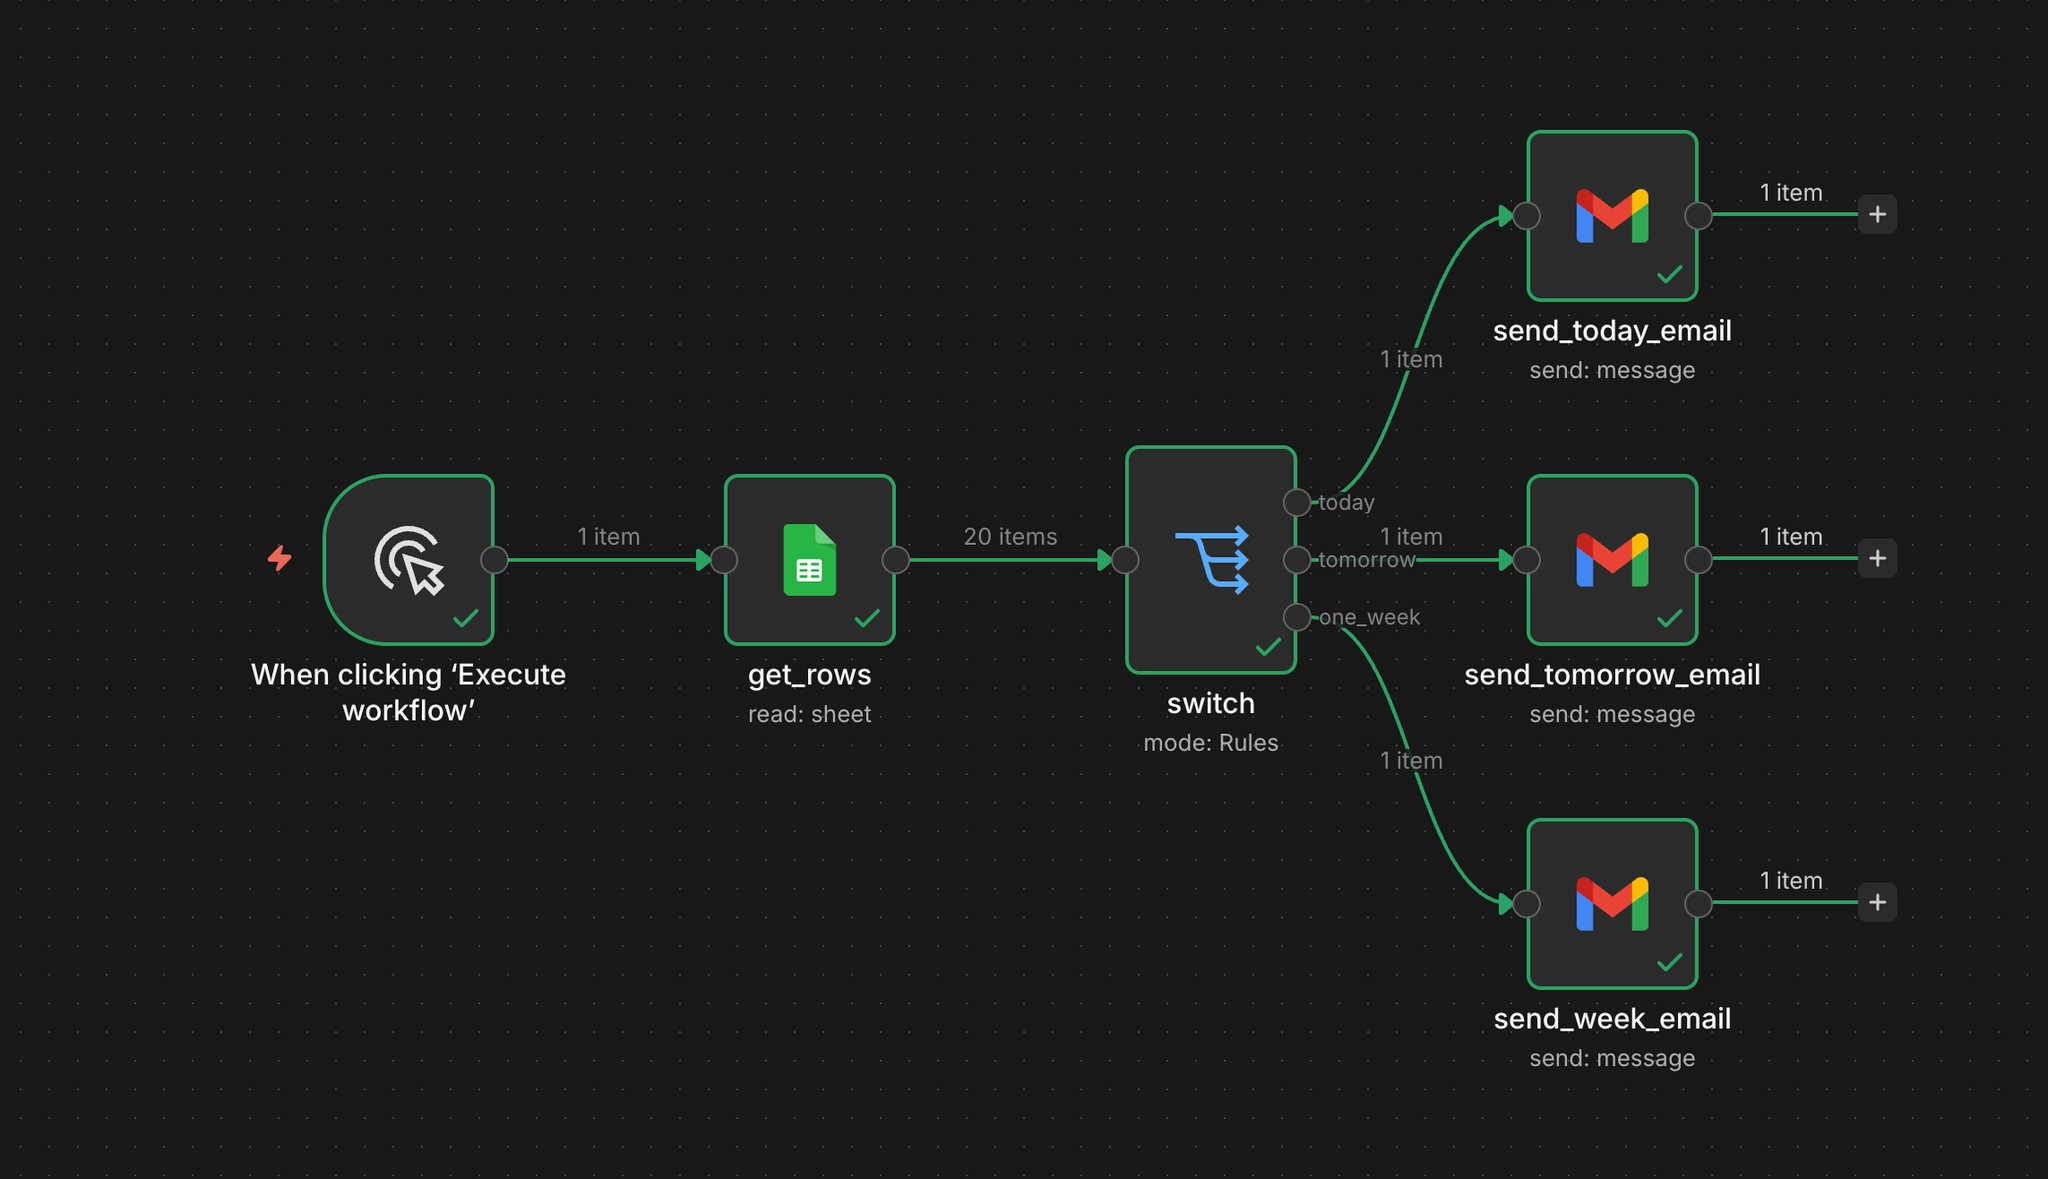Open the switch node icon

tap(1211, 560)
